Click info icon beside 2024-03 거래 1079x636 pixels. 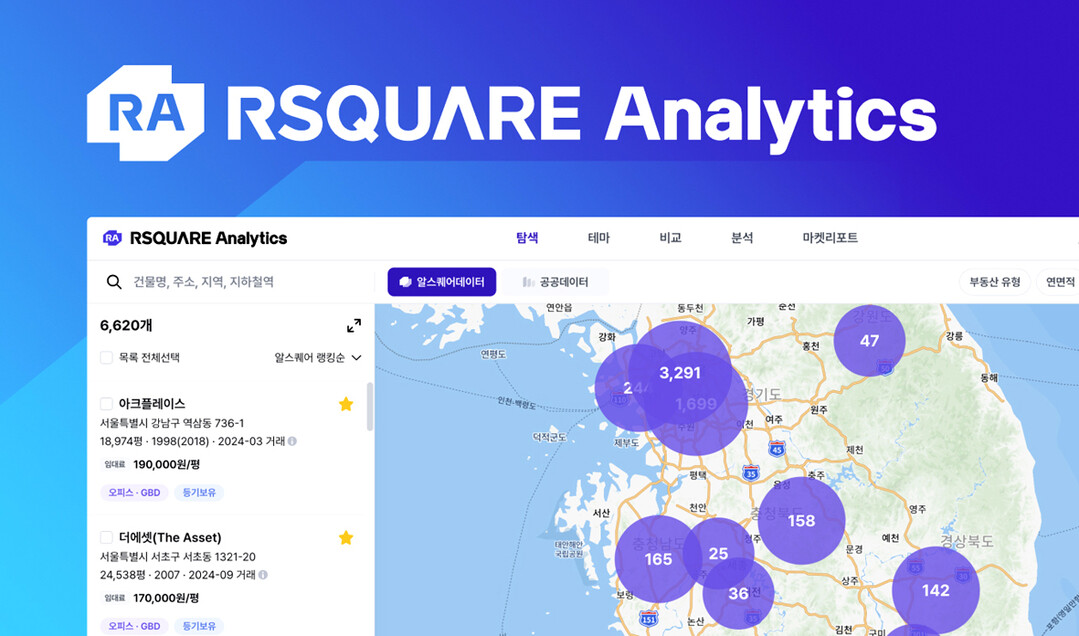click(x=292, y=441)
